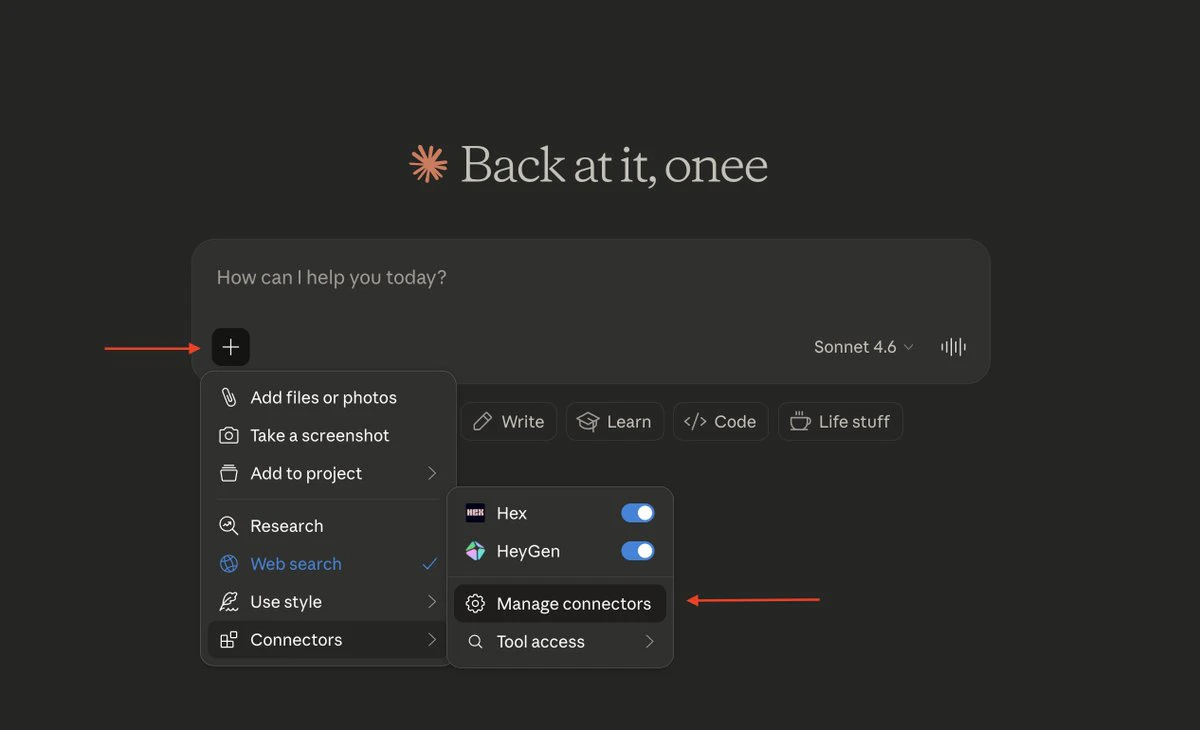Screen dimensions: 1200x730
Task: Click the 'Back at it, onee' greeting text
Action: point(614,165)
